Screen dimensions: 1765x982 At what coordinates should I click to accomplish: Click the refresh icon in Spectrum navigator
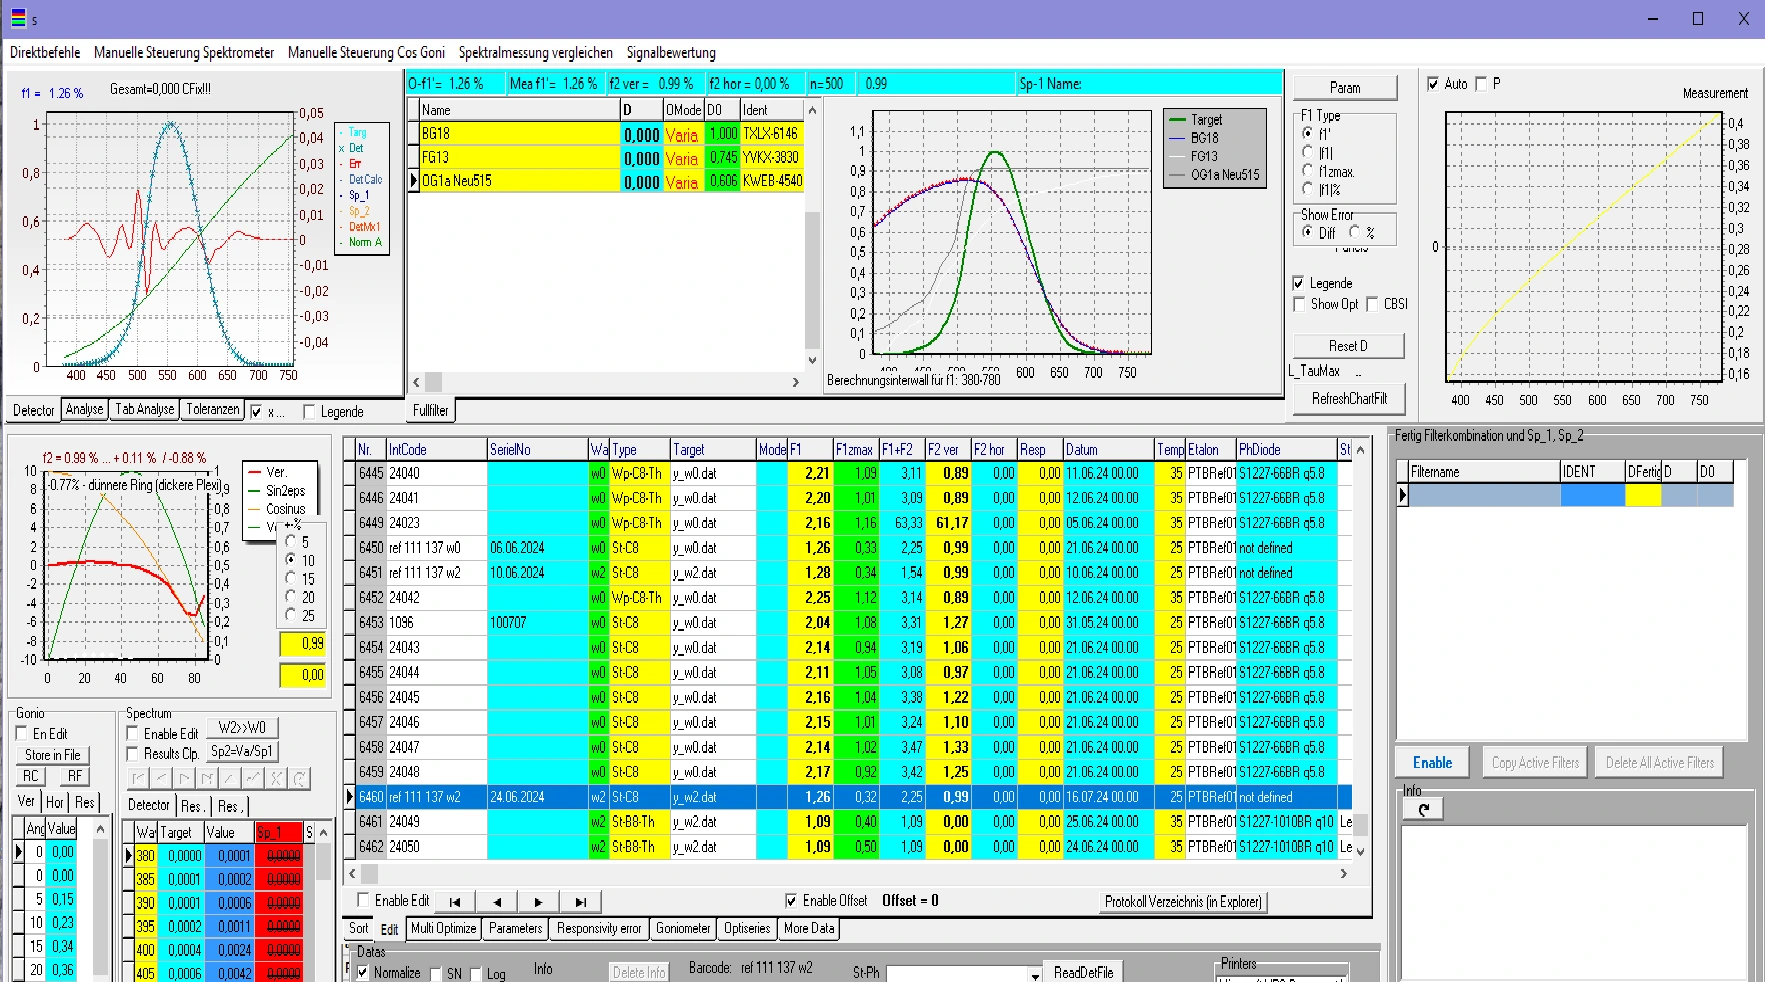(x=299, y=778)
